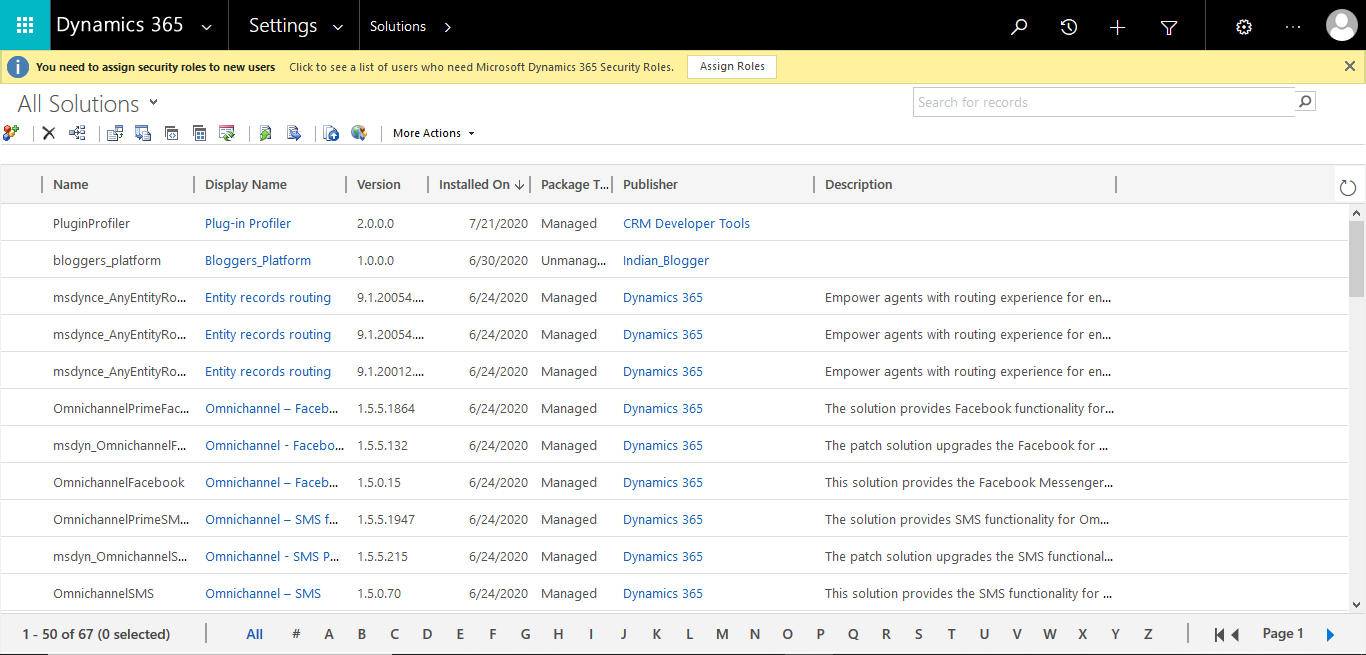Filter records starting with letter M
Screen dimensions: 1366x655
(x=721, y=634)
